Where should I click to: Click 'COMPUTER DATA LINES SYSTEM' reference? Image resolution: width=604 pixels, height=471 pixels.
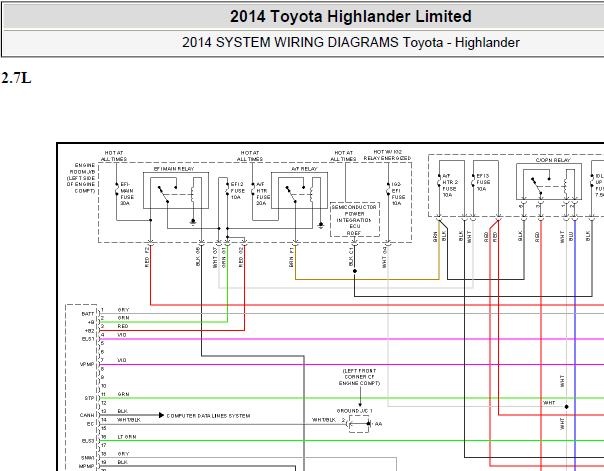coord(208,416)
